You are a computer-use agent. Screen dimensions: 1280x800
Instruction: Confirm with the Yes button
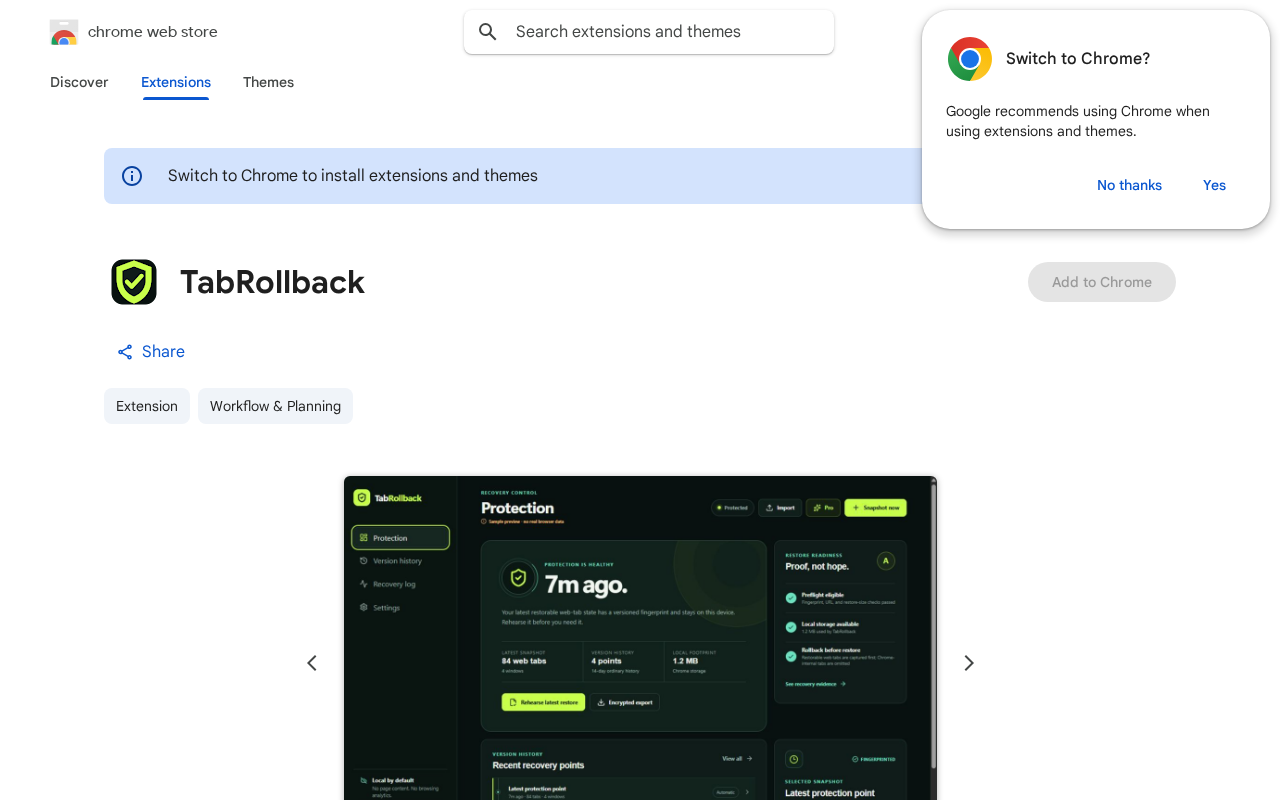click(1214, 185)
